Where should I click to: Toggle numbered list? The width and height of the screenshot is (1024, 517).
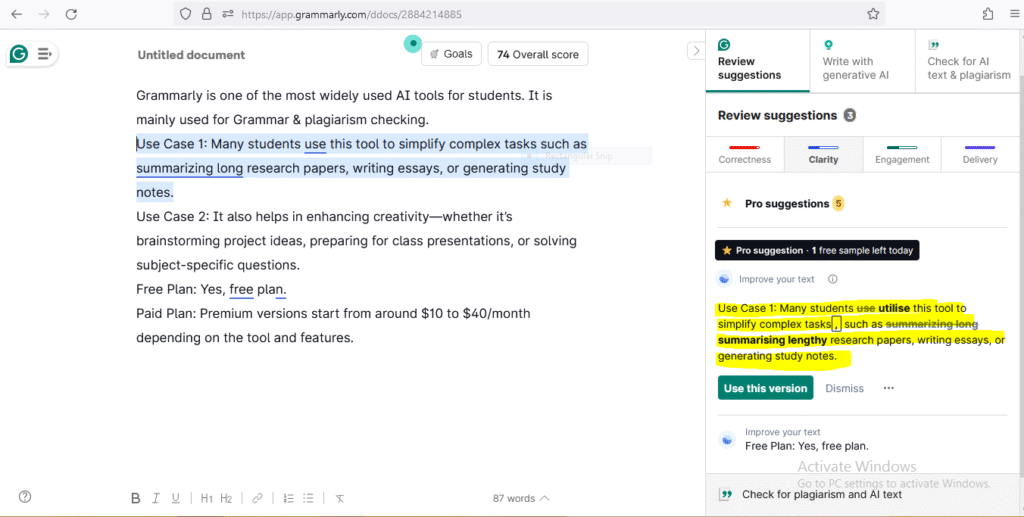[289, 498]
